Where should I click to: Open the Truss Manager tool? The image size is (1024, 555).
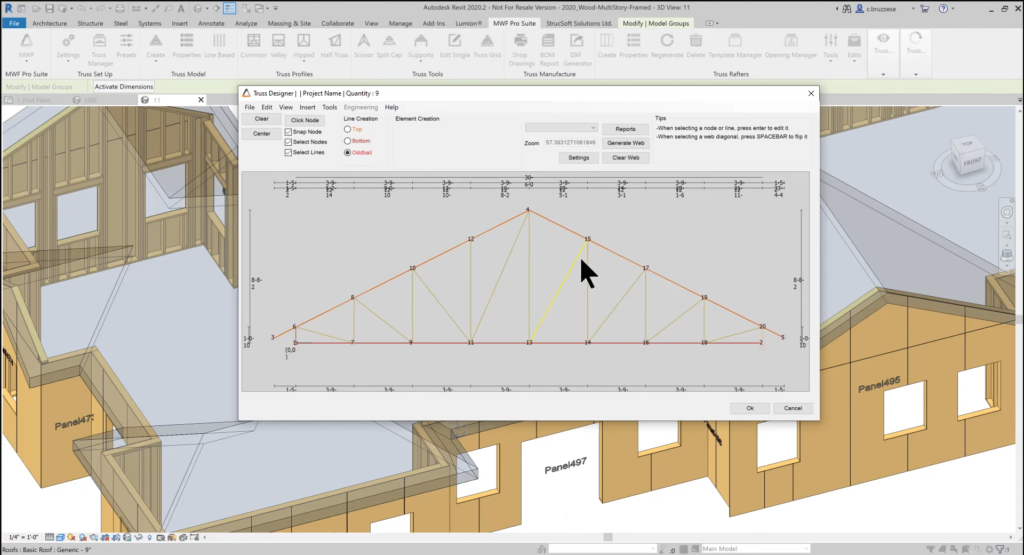coord(99,49)
